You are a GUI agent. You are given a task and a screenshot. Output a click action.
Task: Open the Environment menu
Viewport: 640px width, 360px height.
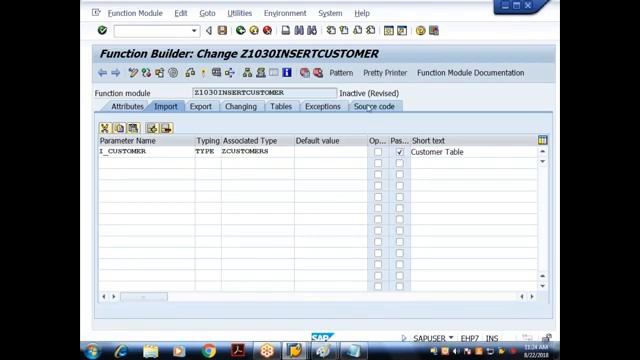point(285,13)
